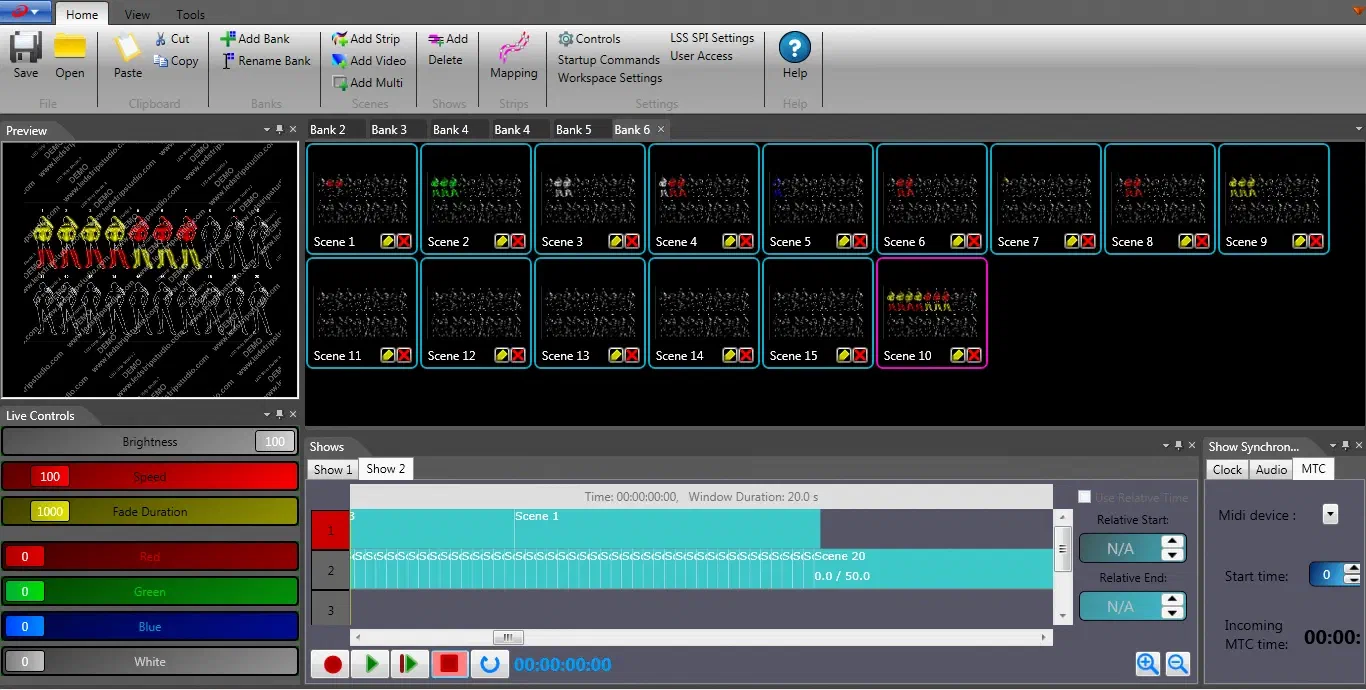Open Preview panel options dropdown arrow

267,130
